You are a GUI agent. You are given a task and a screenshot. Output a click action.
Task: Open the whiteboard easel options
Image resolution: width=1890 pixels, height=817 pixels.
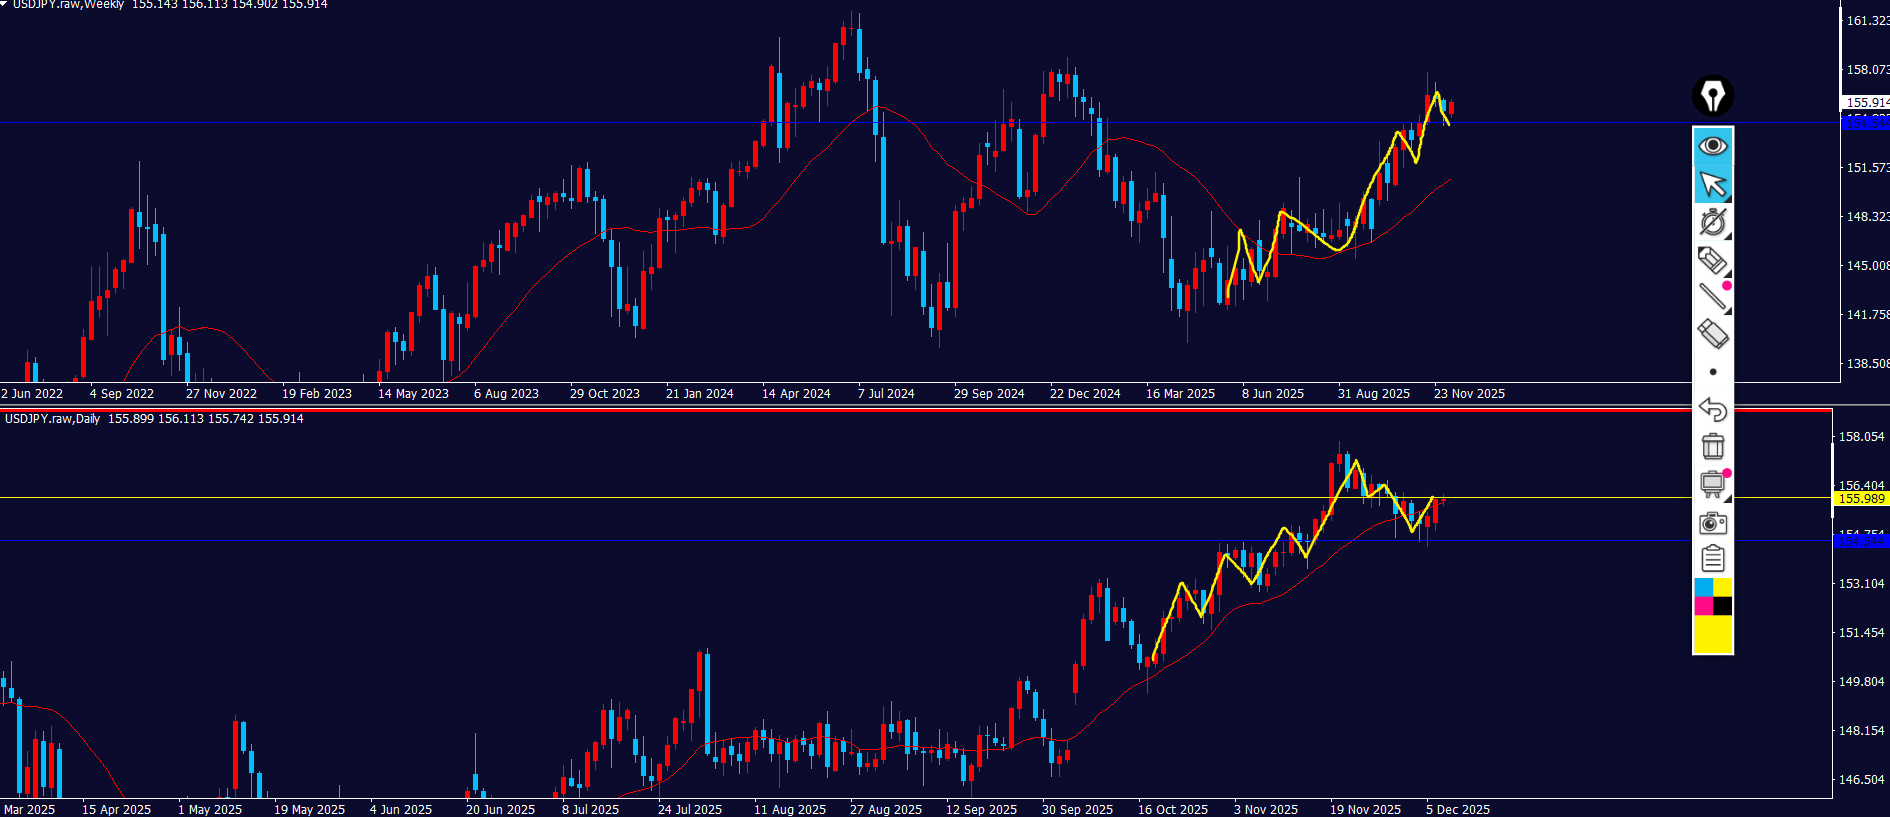click(1712, 485)
